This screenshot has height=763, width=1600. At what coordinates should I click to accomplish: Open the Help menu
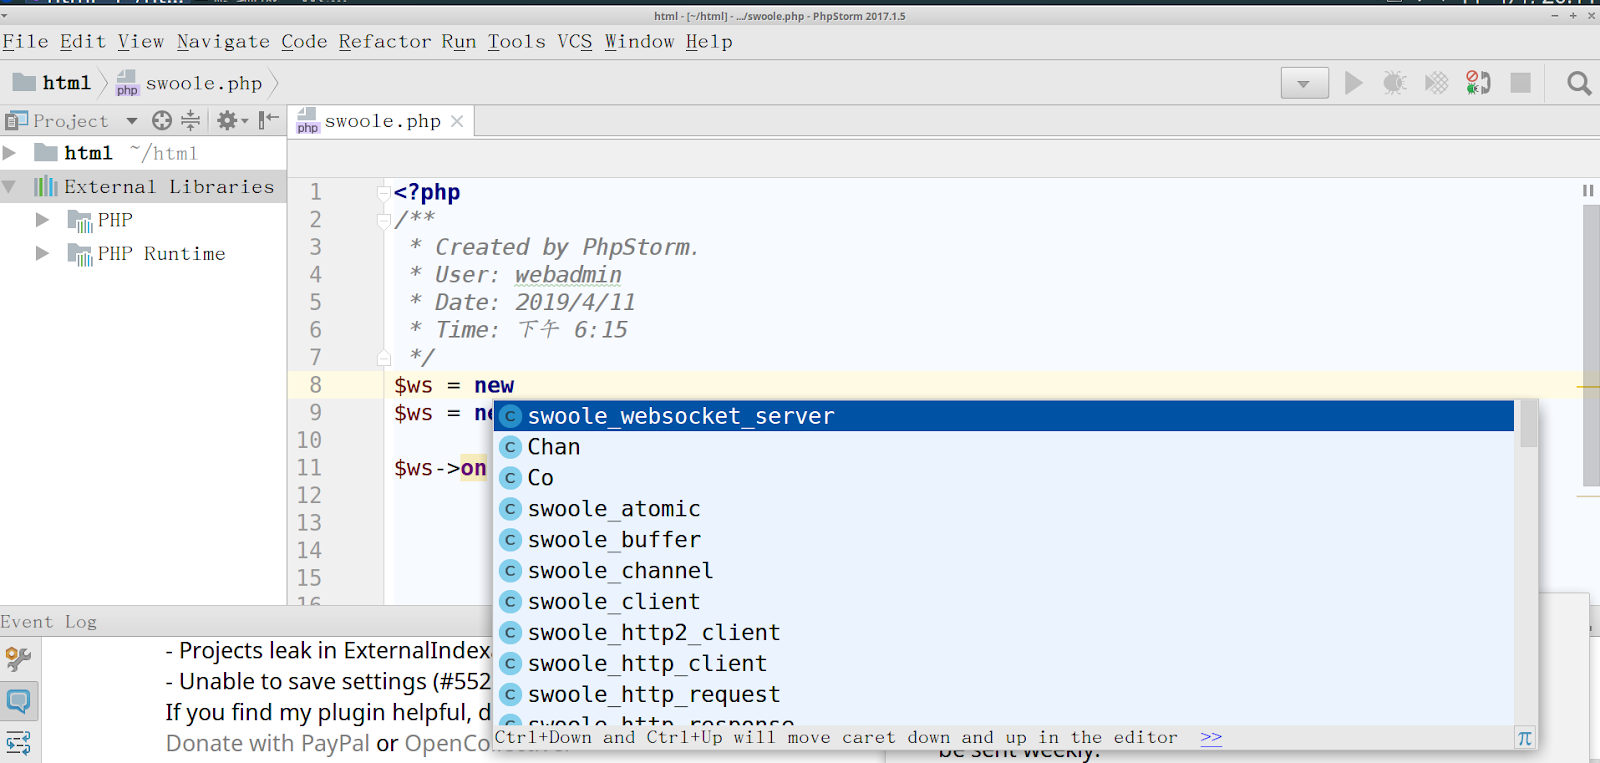coord(709,42)
